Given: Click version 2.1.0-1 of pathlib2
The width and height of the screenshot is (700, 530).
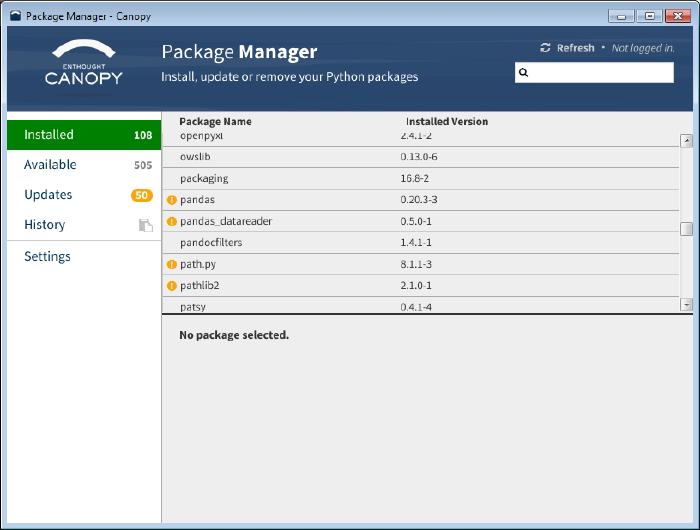Looking at the screenshot, I should point(416,285).
